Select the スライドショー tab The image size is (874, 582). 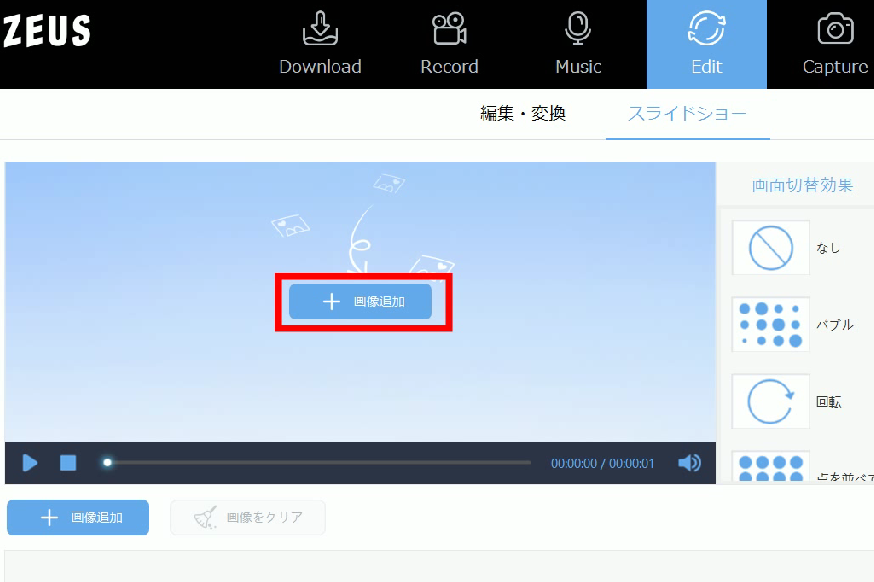coord(687,114)
